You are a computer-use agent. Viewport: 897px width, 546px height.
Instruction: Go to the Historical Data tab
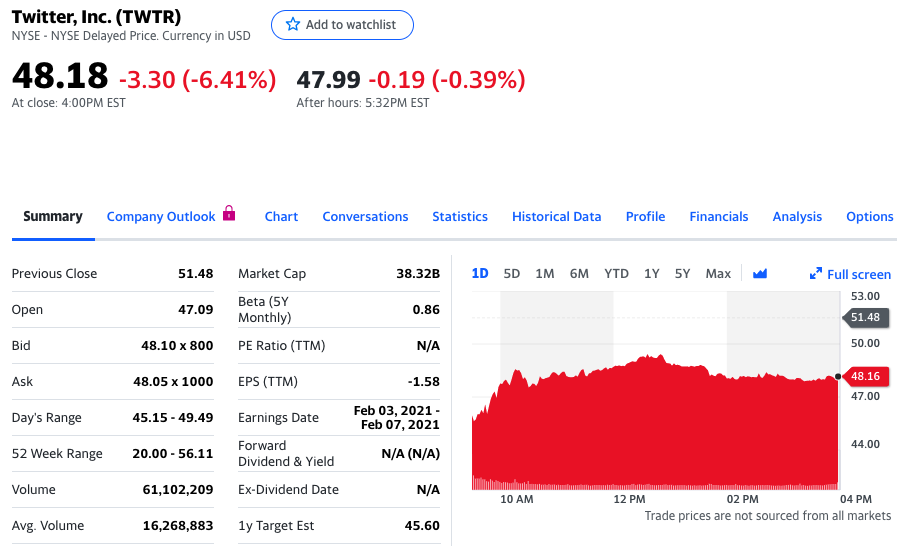(x=556, y=217)
